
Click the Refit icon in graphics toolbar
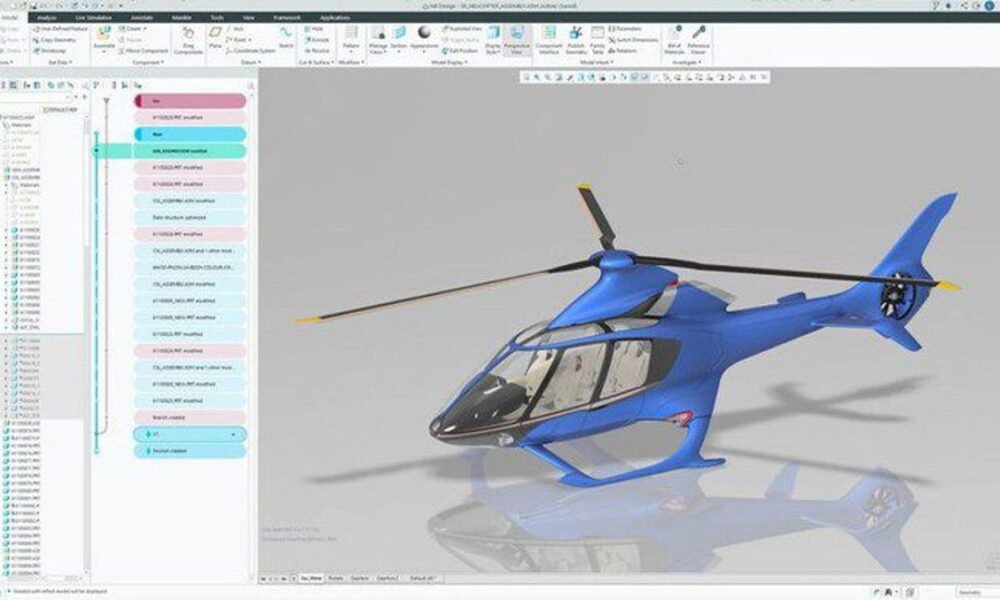coord(526,77)
